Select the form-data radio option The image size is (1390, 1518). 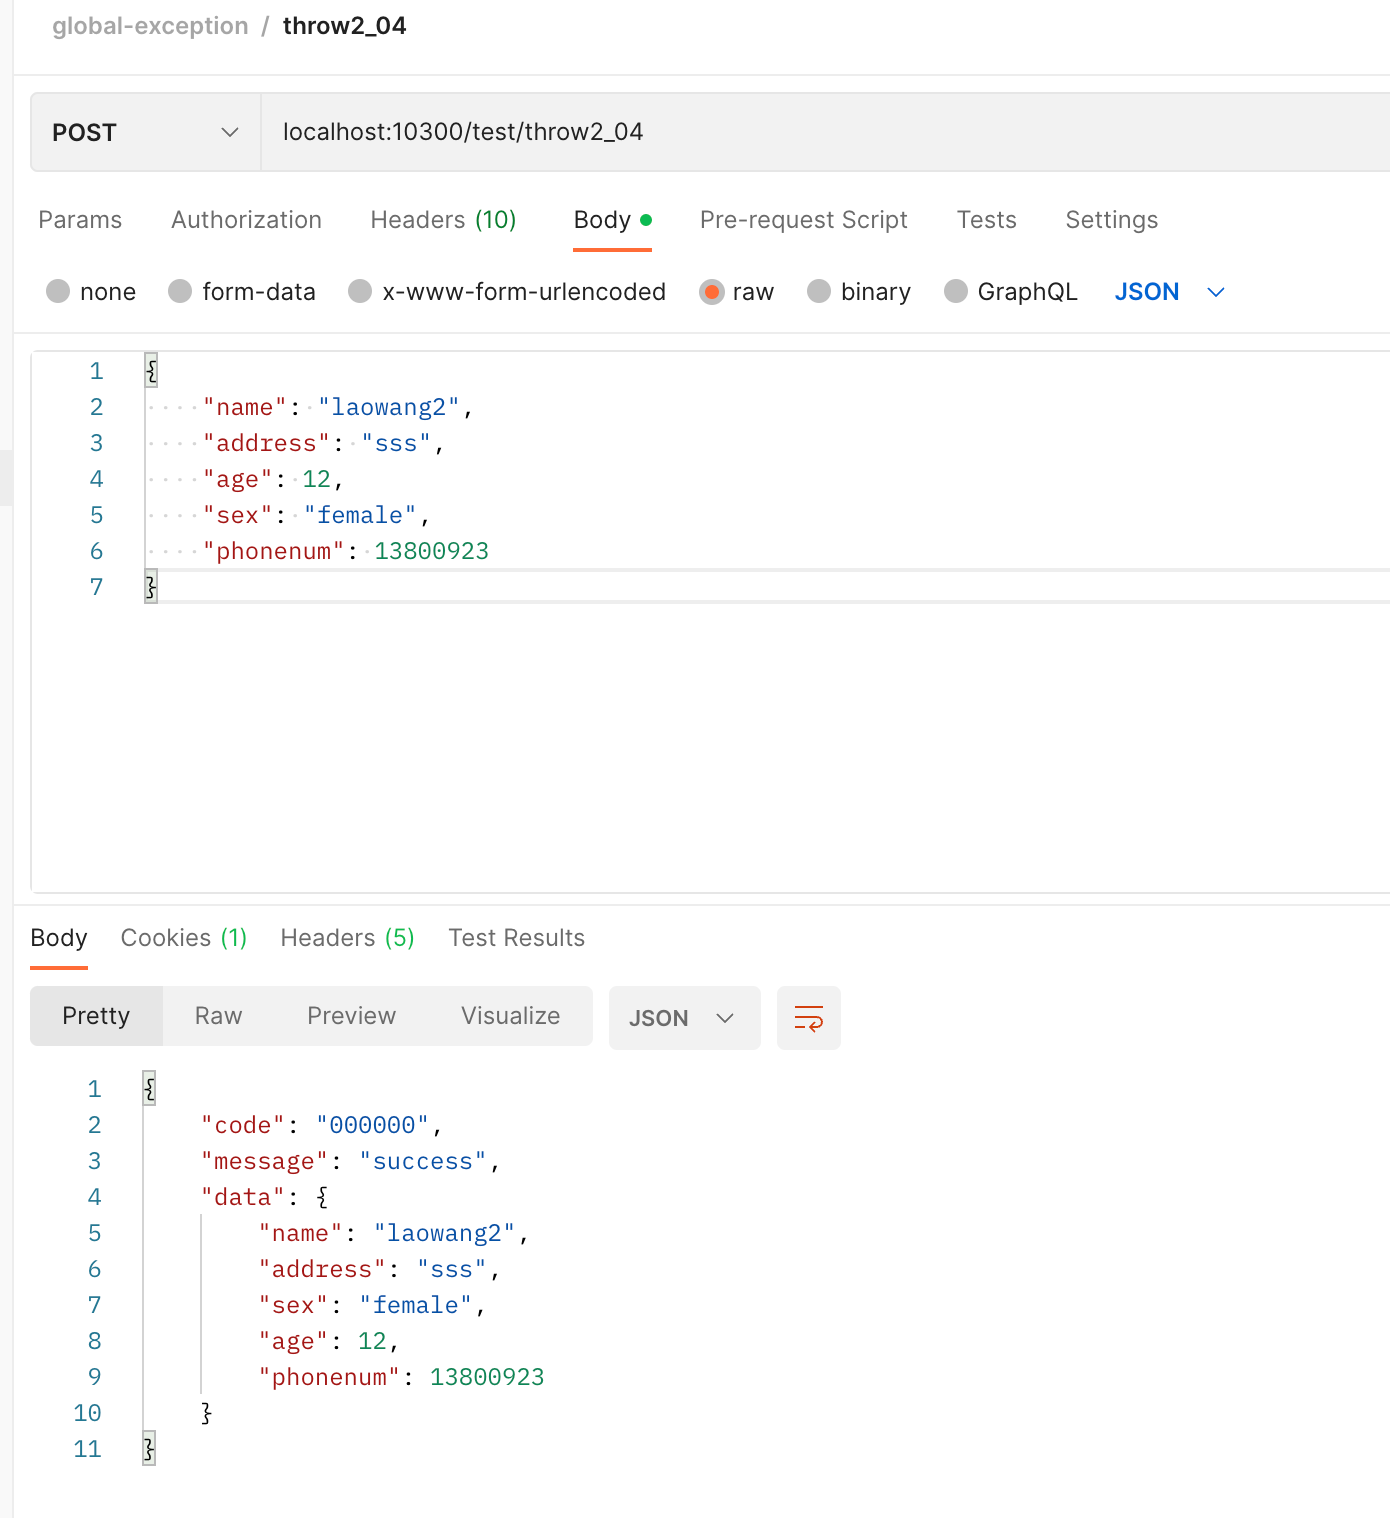[180, 292]
